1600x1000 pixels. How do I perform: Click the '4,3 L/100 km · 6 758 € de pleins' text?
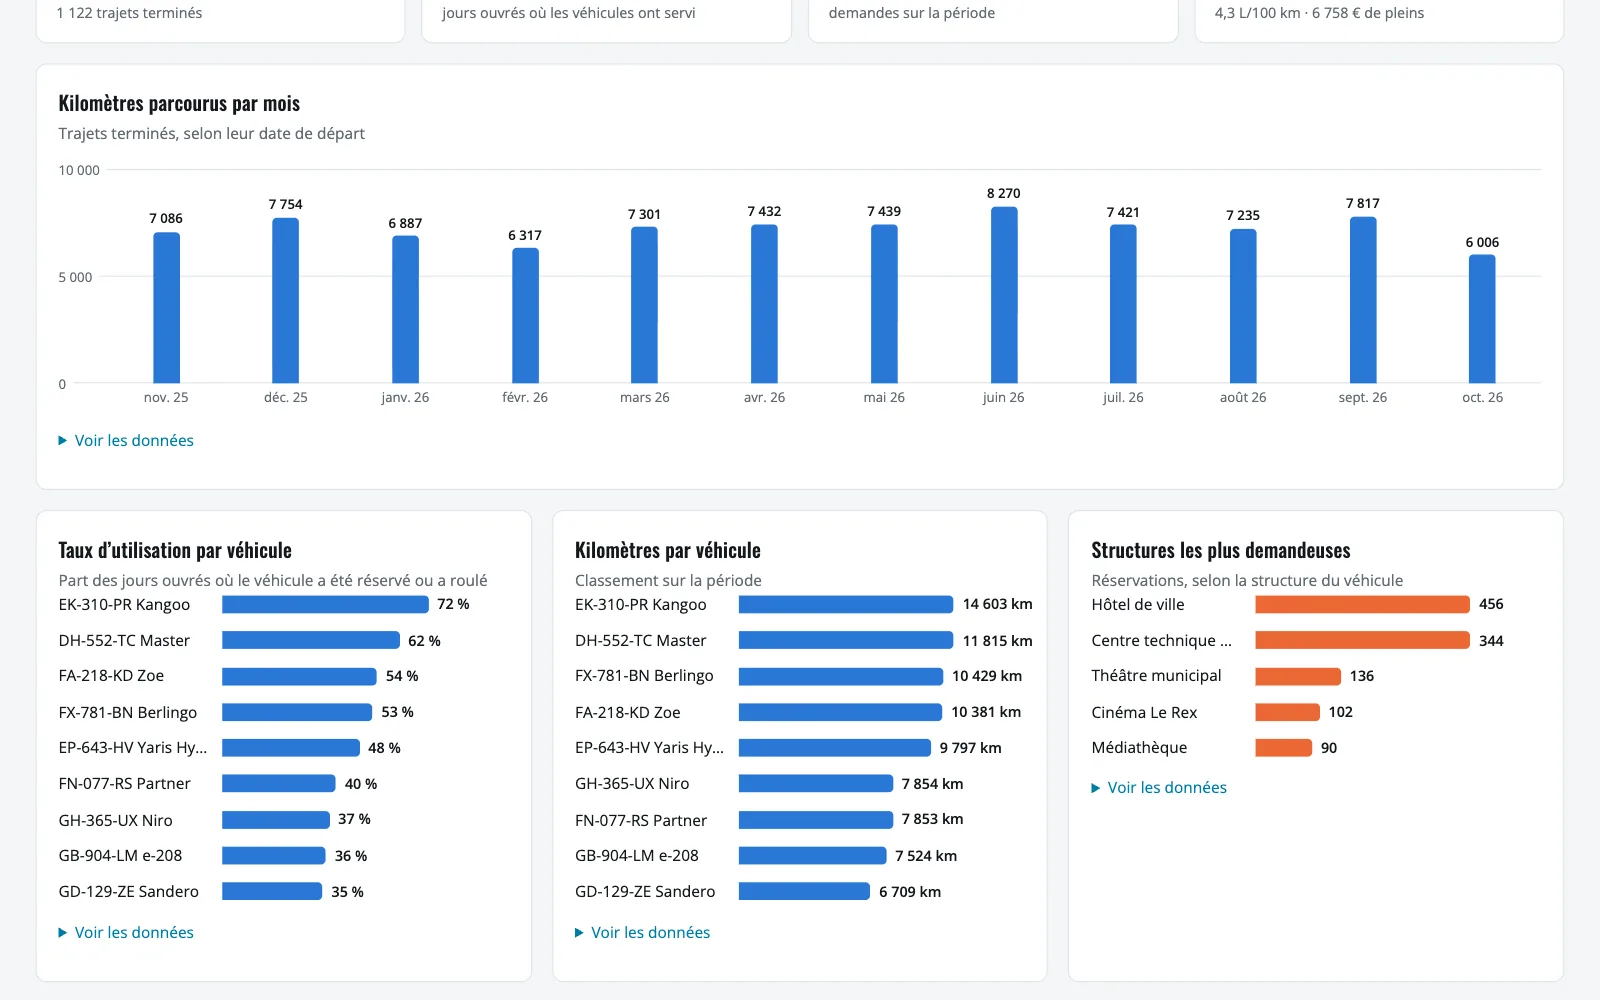(1319, 13)
